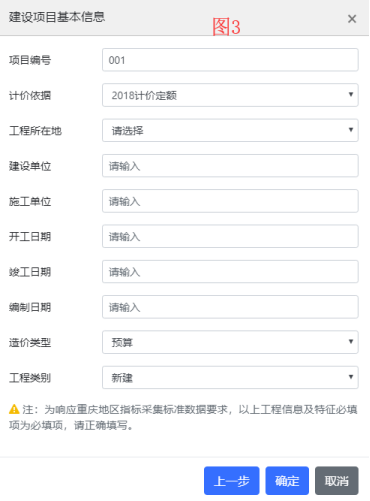
Task: Click the 建设单位 input field
Action: click(x=230, y=166)
